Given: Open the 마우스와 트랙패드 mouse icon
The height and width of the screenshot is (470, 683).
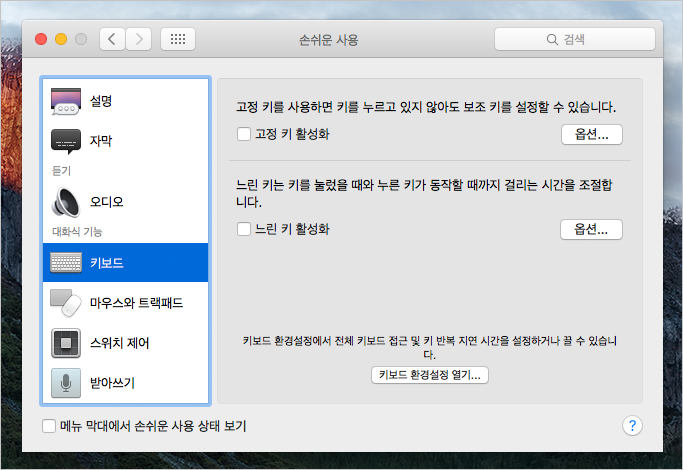Looking at the screenshot, I should pyautogui.click(x=66, y=303).
